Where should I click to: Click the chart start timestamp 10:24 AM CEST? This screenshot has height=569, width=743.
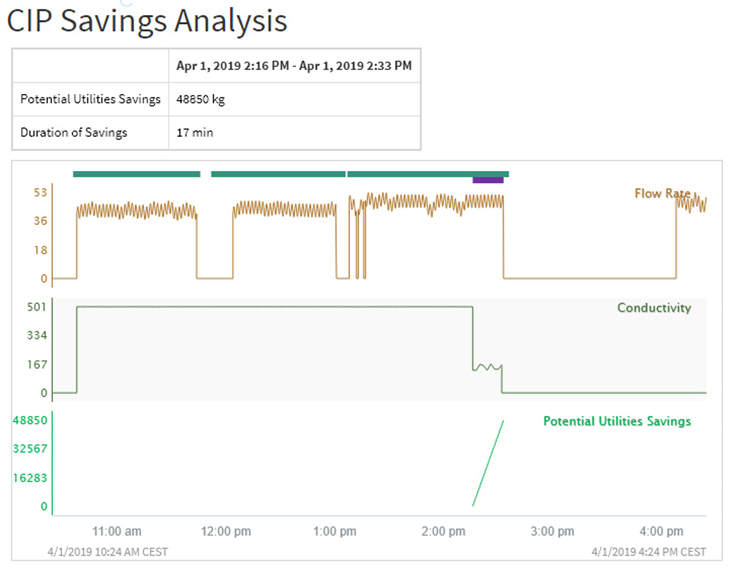[x=108, y=551]
